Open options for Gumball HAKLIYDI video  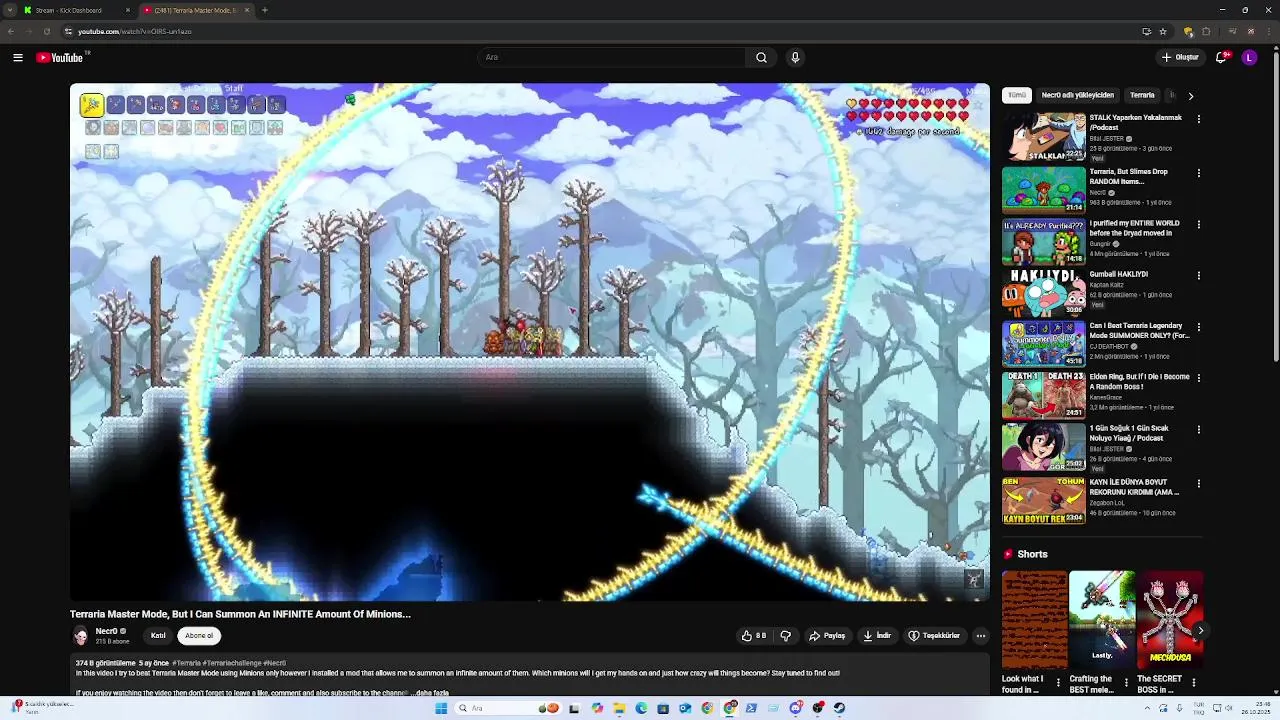pos(1198,275)
